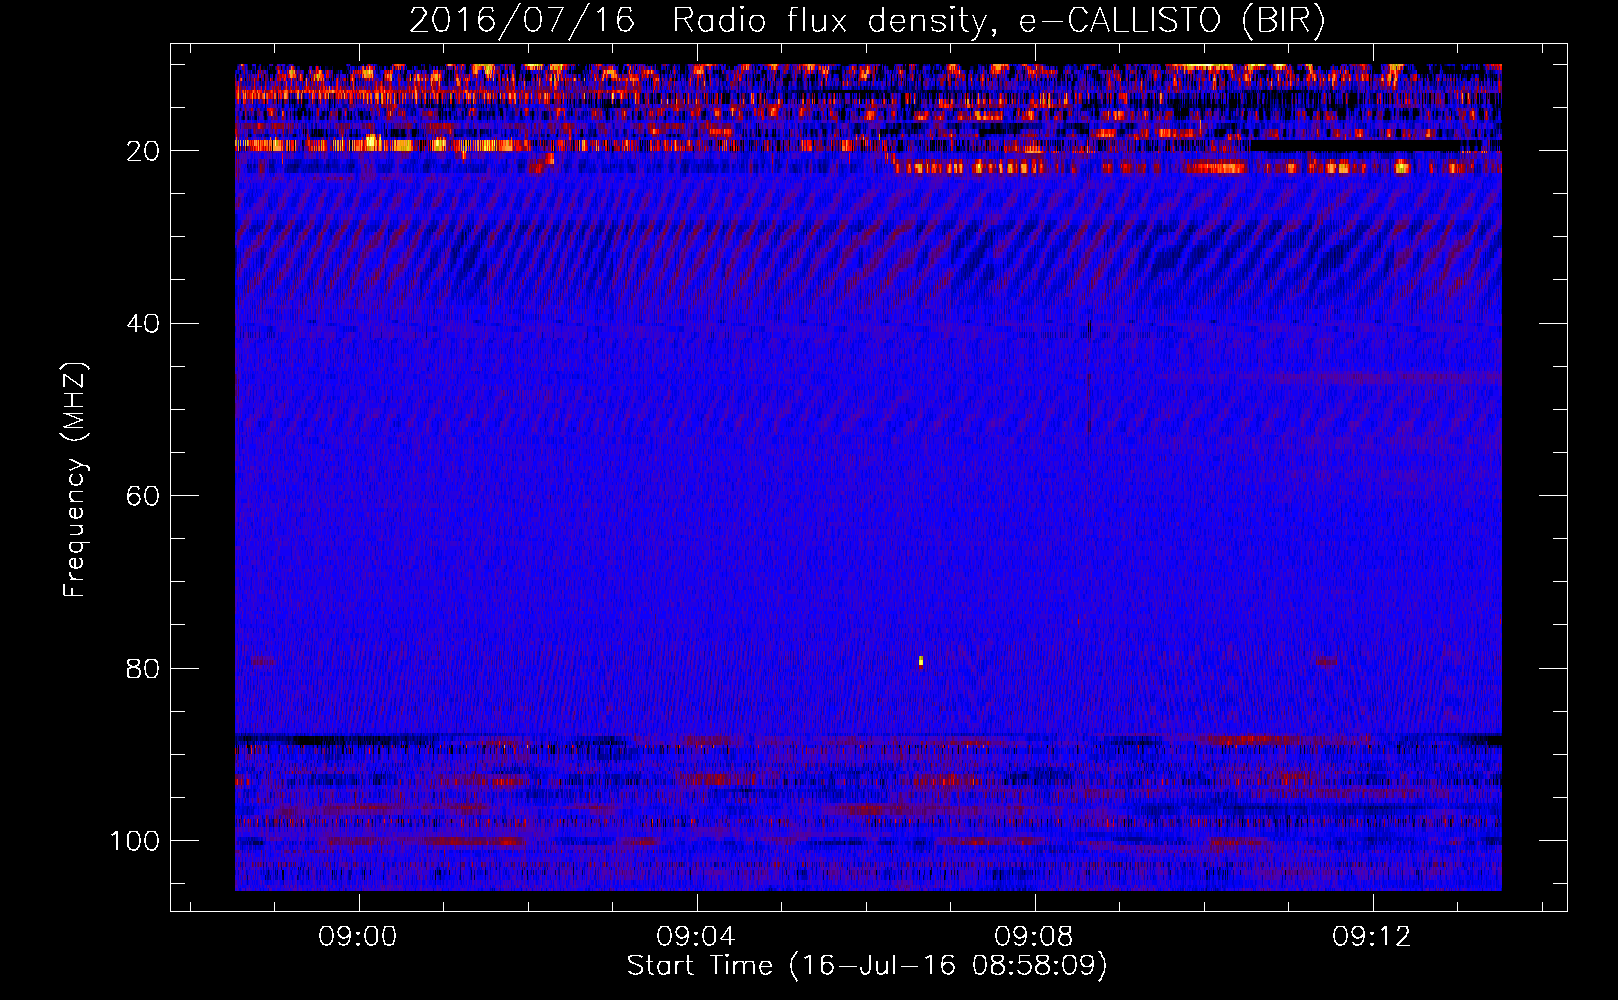Click the 'Frequency (MHZ)' axis label
Viewport: 1618px width, 1000px height.
coord(75,479)
